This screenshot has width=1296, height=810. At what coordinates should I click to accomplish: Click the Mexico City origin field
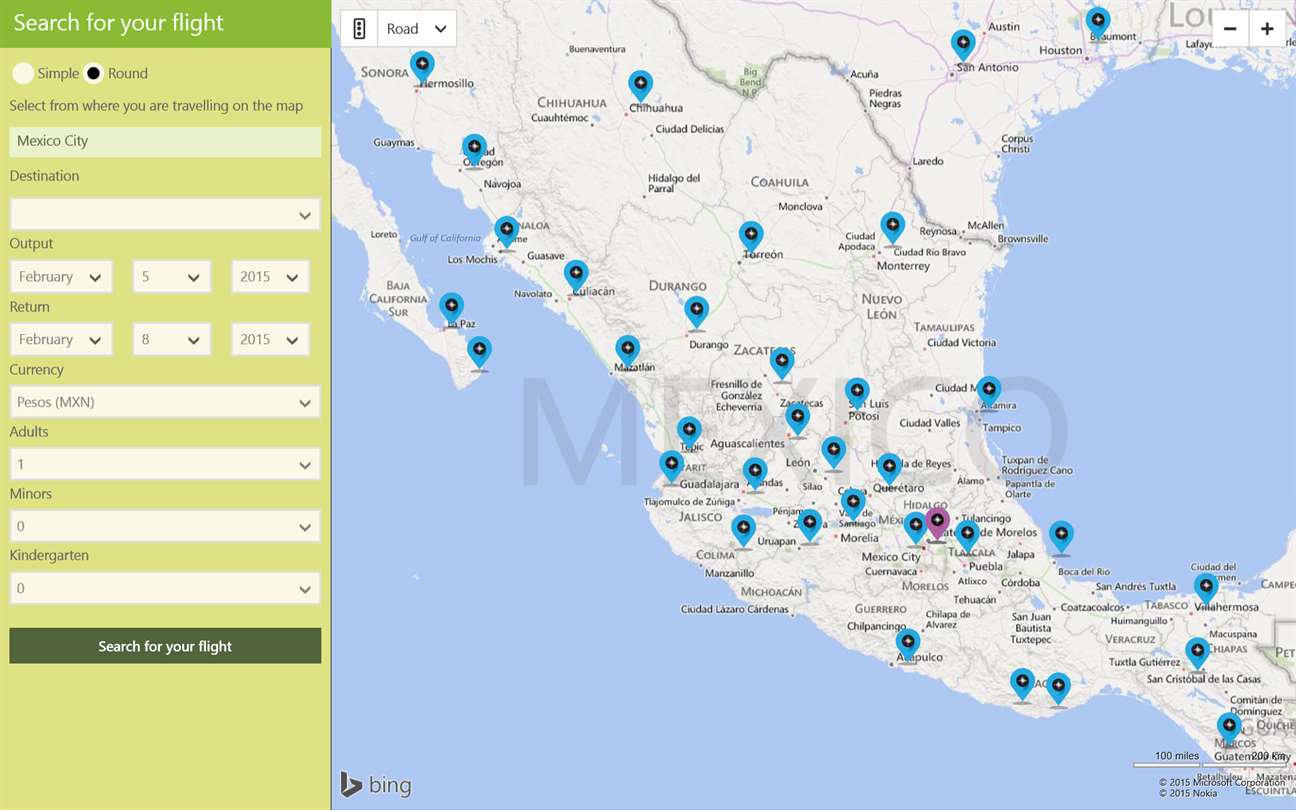pos(165,141)
